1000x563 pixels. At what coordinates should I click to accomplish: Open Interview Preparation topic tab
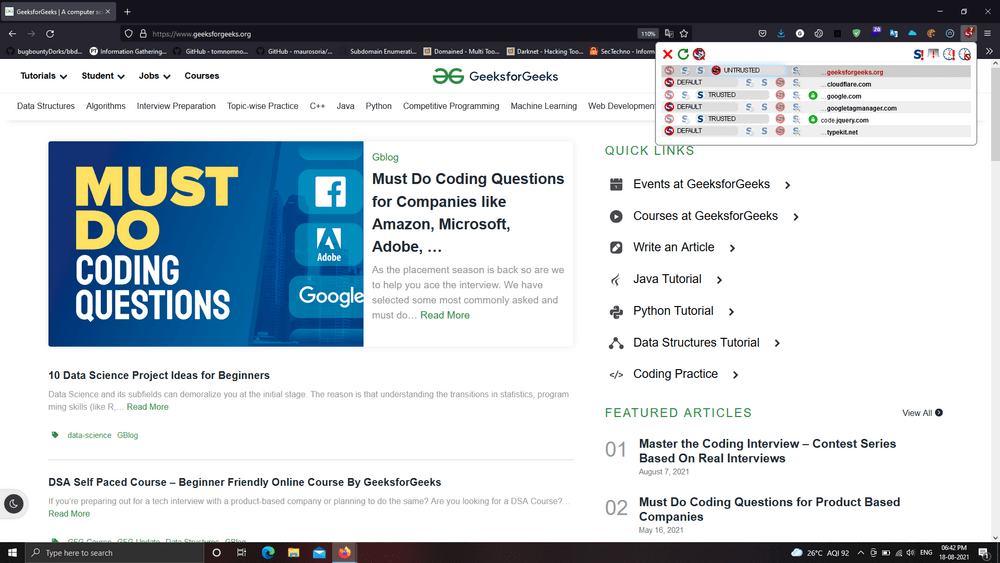coord(176,106)
